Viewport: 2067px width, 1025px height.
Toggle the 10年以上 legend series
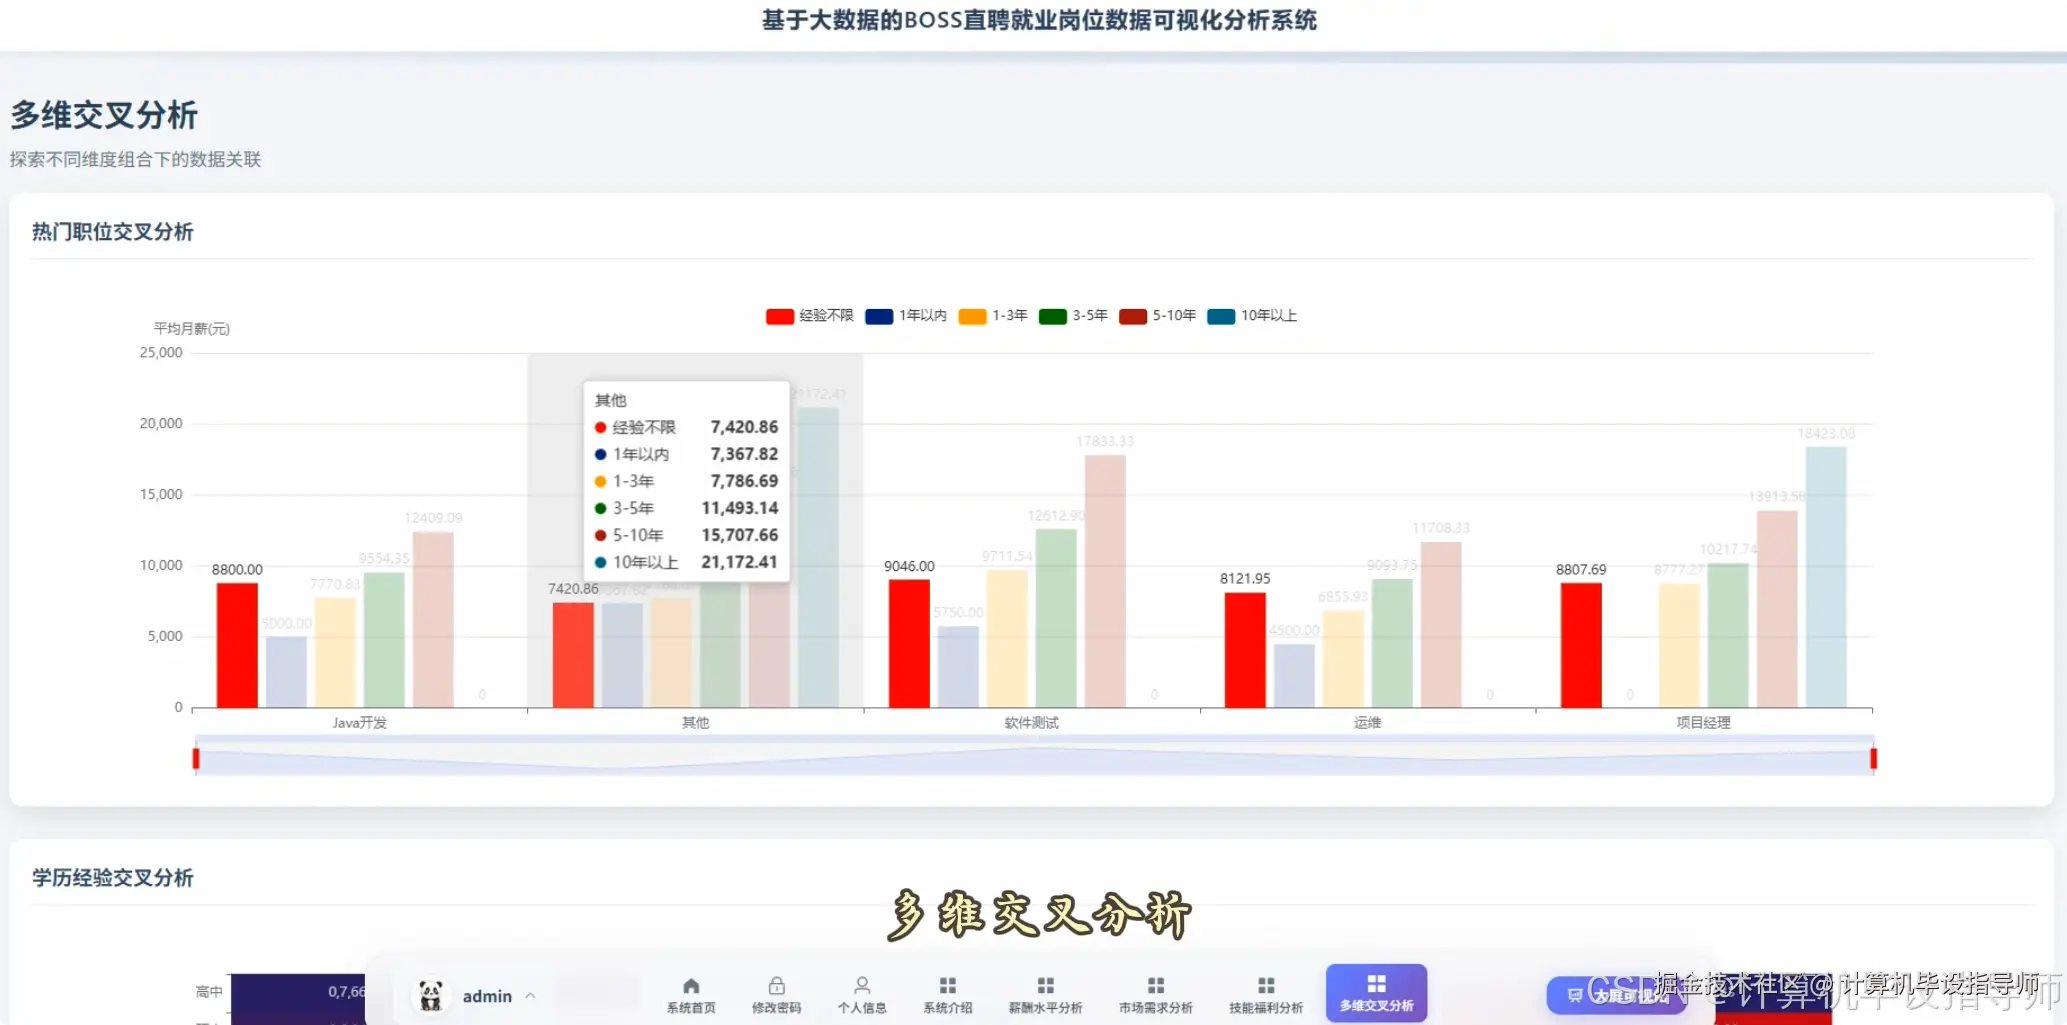click(1252, 316)
